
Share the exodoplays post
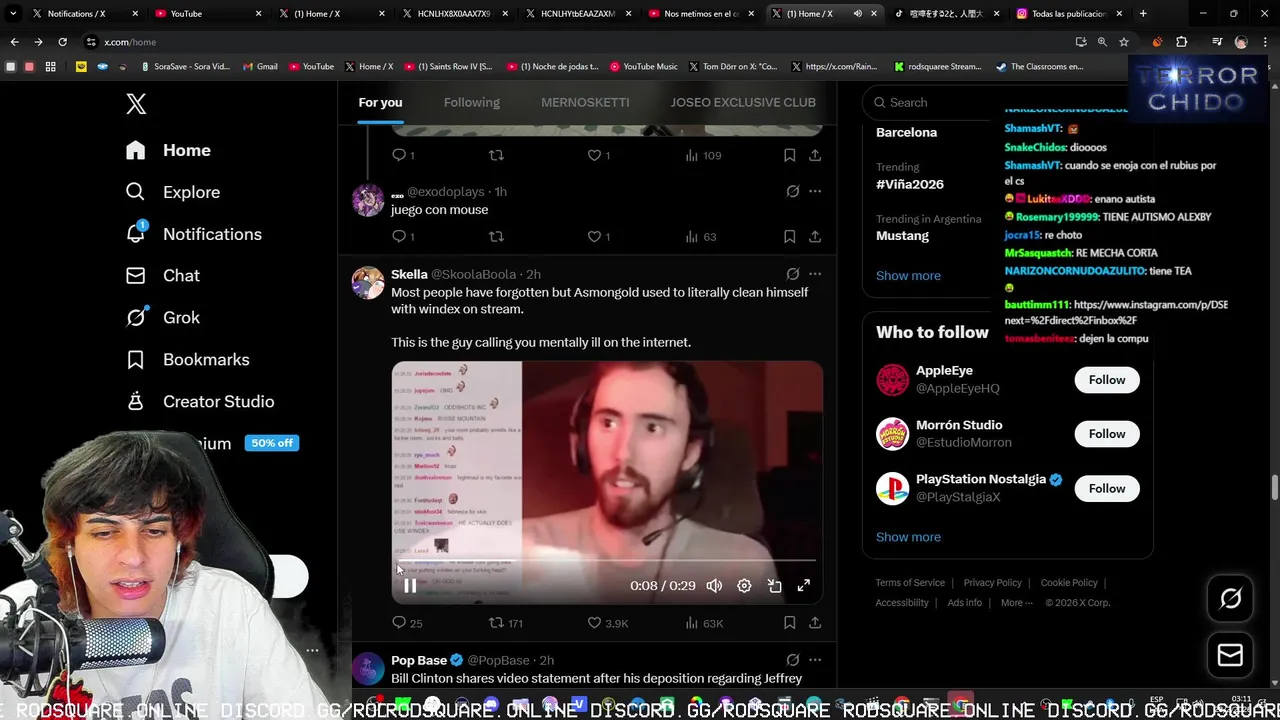[815, 237]
